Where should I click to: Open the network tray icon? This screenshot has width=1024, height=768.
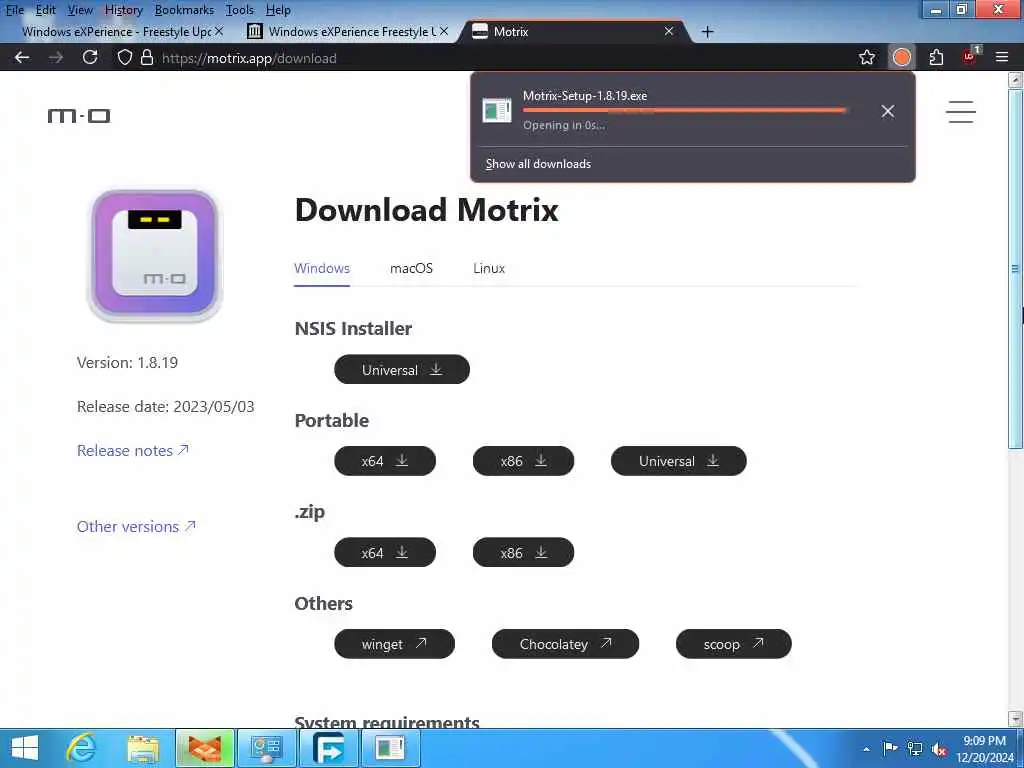[915, 748]
